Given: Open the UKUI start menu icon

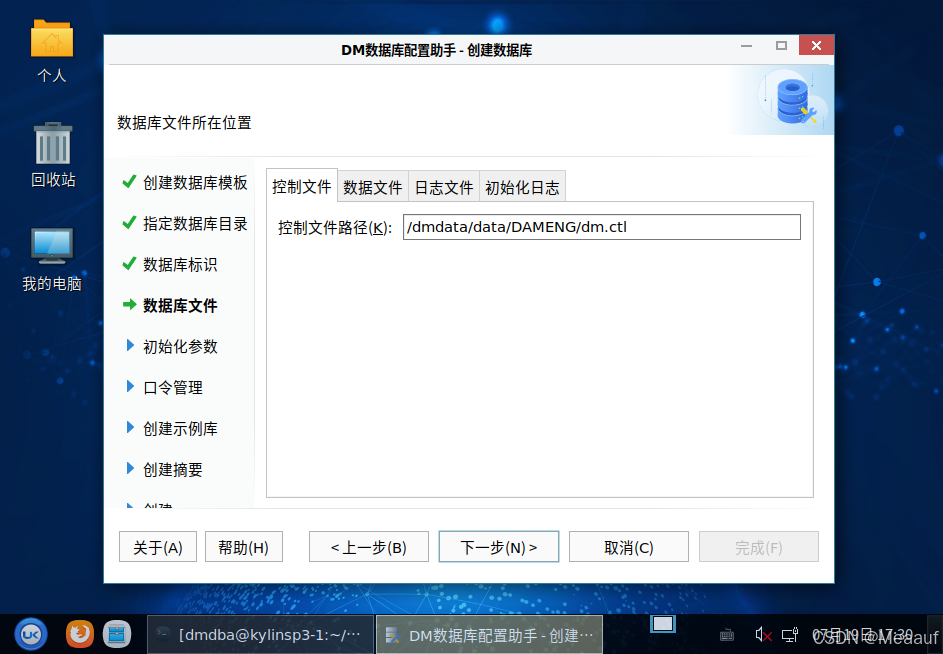Looking at the screenshot, I should point(31,634).
